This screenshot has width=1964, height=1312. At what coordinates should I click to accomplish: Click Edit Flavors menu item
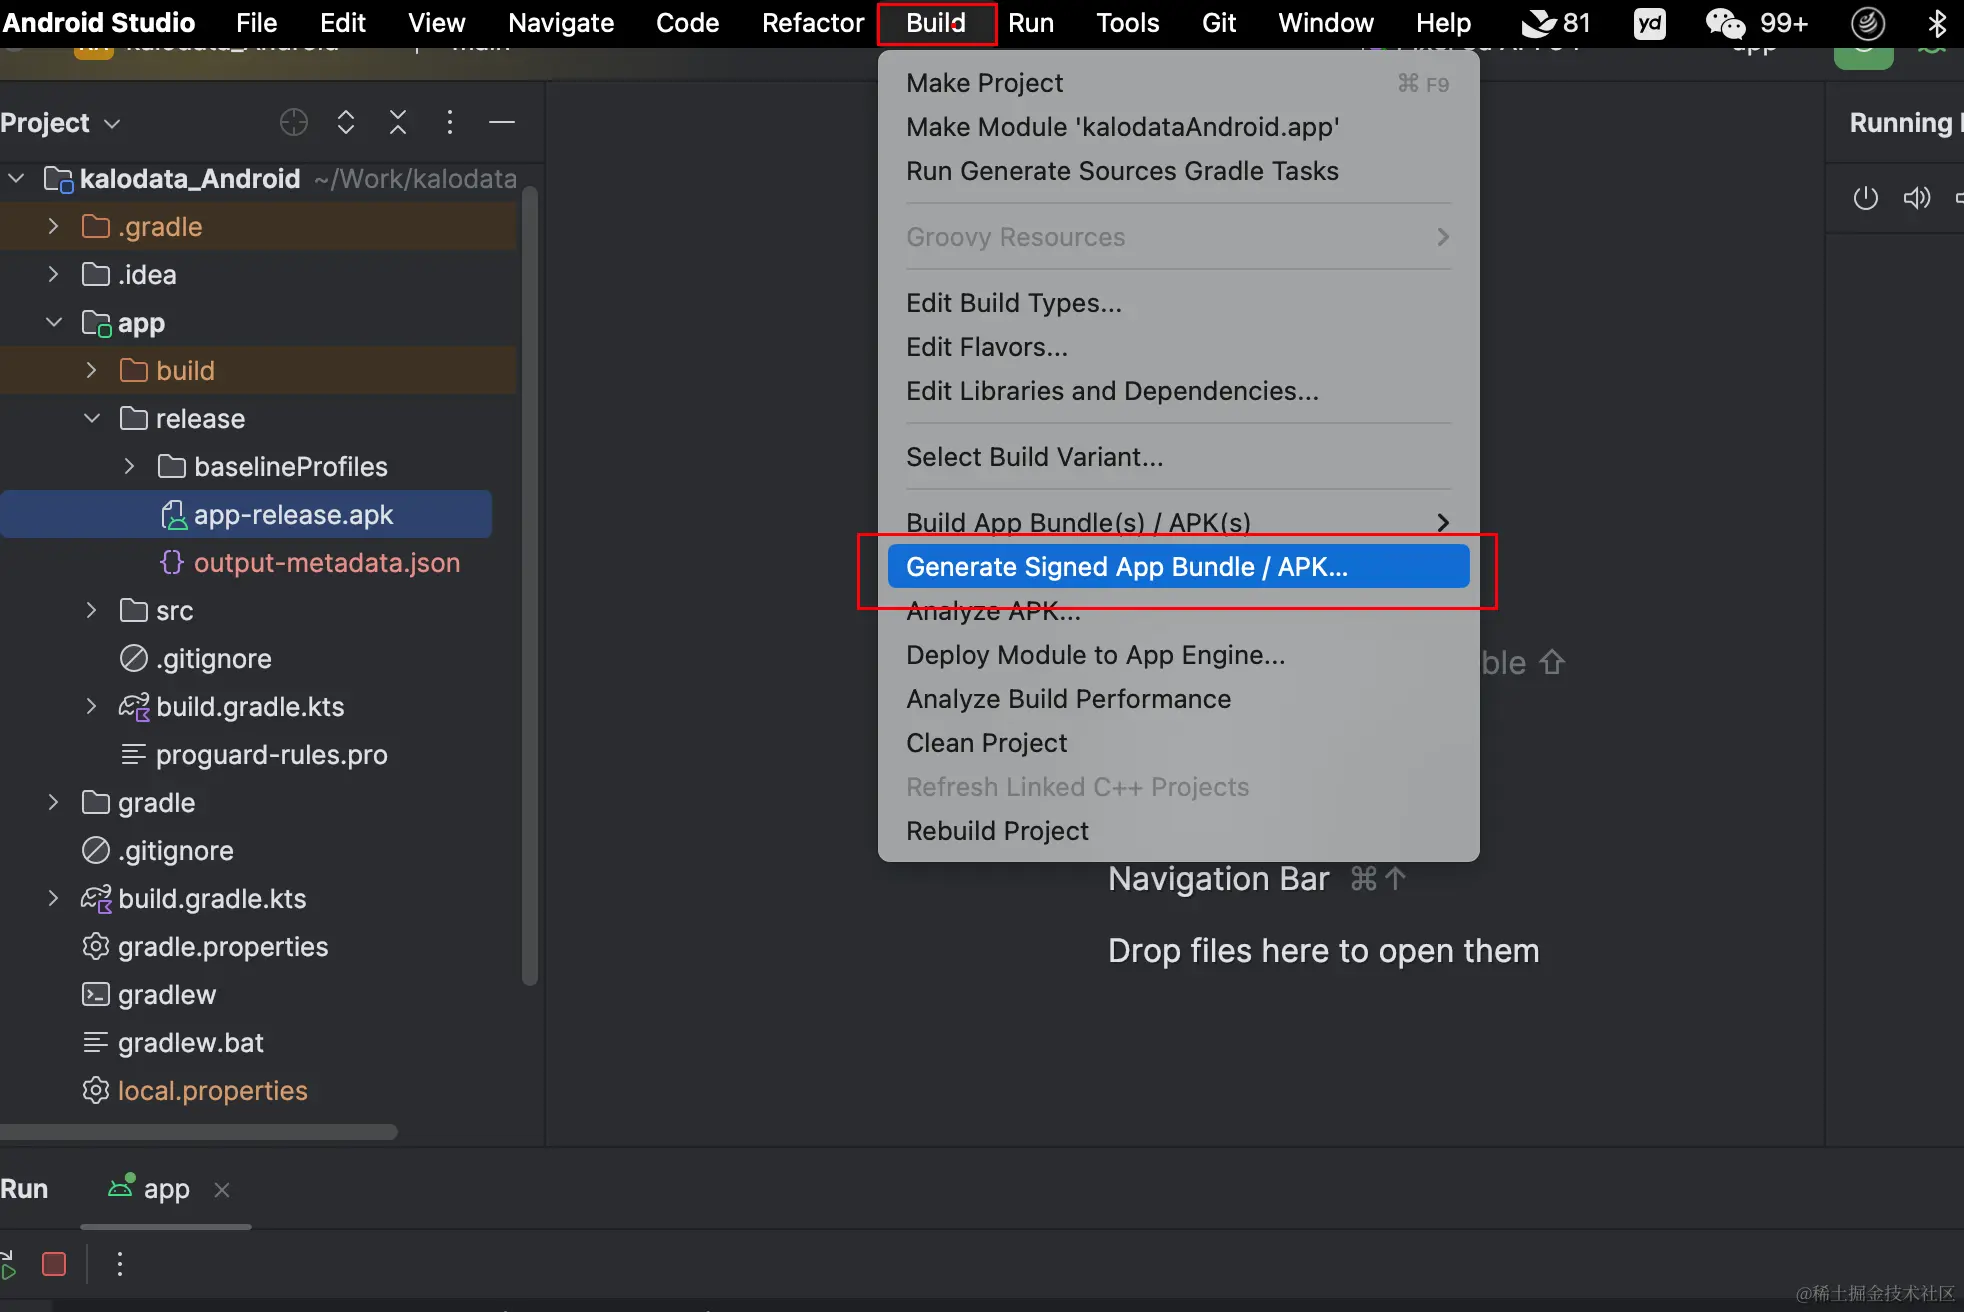1178,347
